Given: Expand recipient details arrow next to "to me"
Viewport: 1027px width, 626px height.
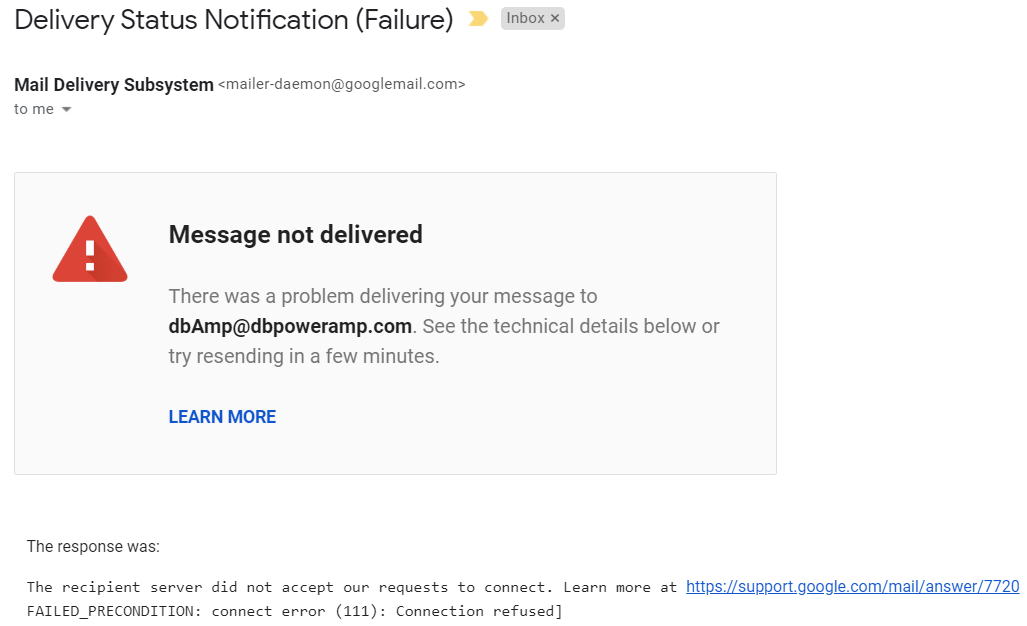Looking at the screenshot, I should 67,110.
